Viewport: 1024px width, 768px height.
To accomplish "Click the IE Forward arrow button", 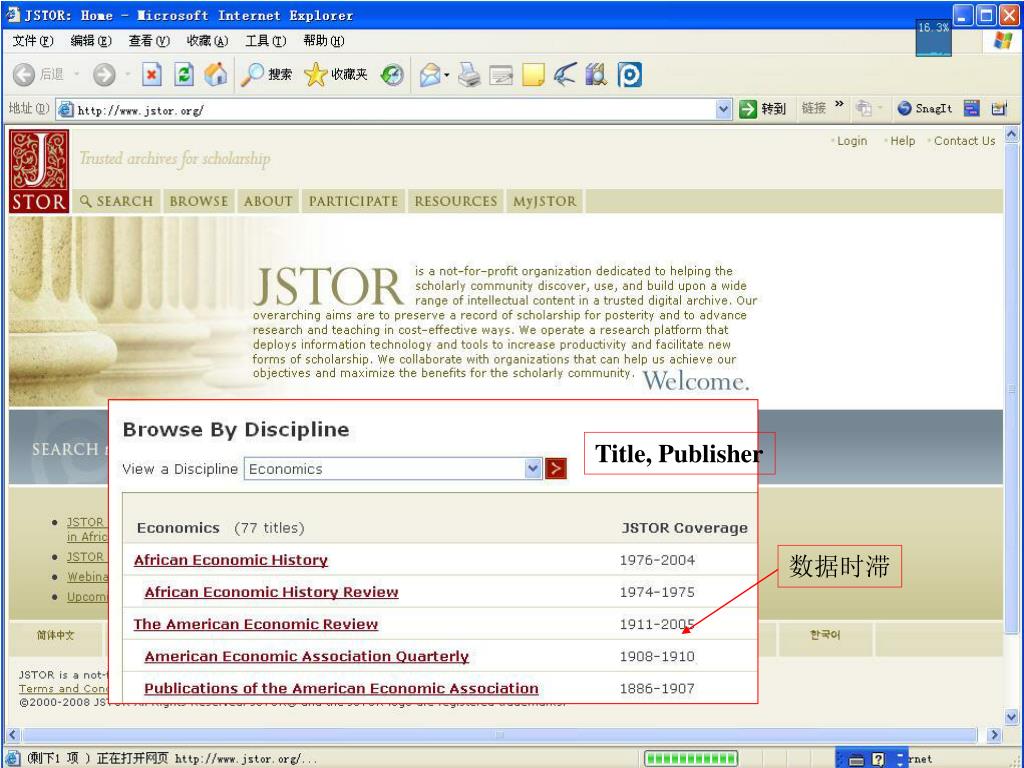I will point(104,74).
